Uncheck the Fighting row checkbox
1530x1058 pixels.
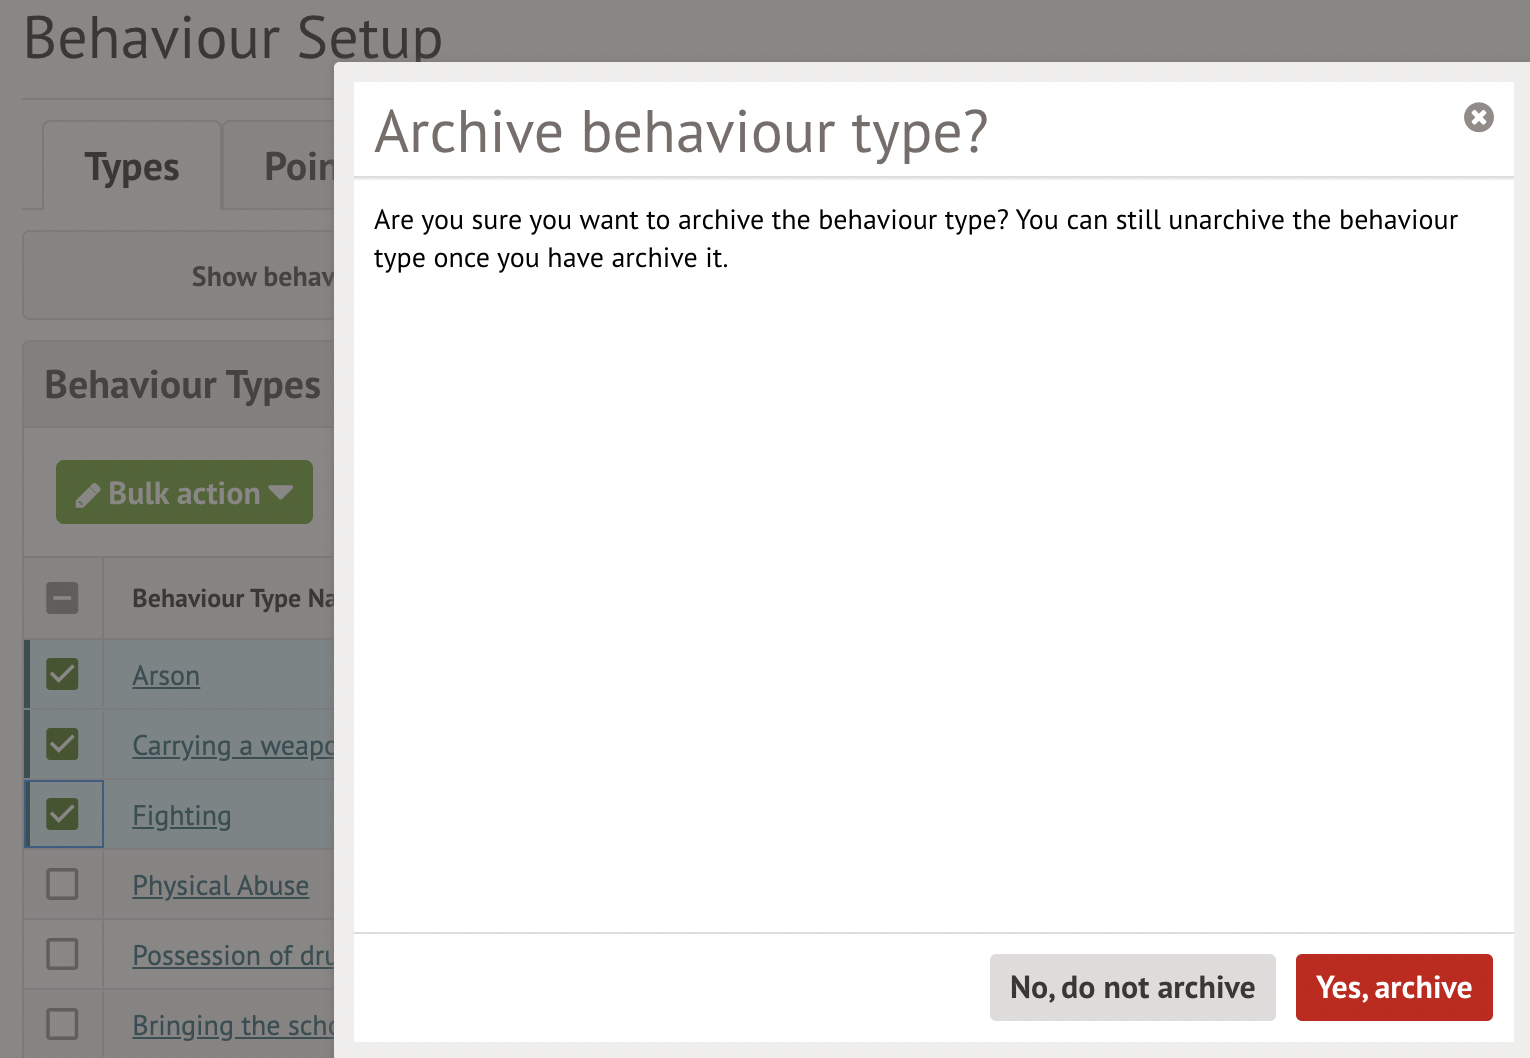(x=62, y=815)
